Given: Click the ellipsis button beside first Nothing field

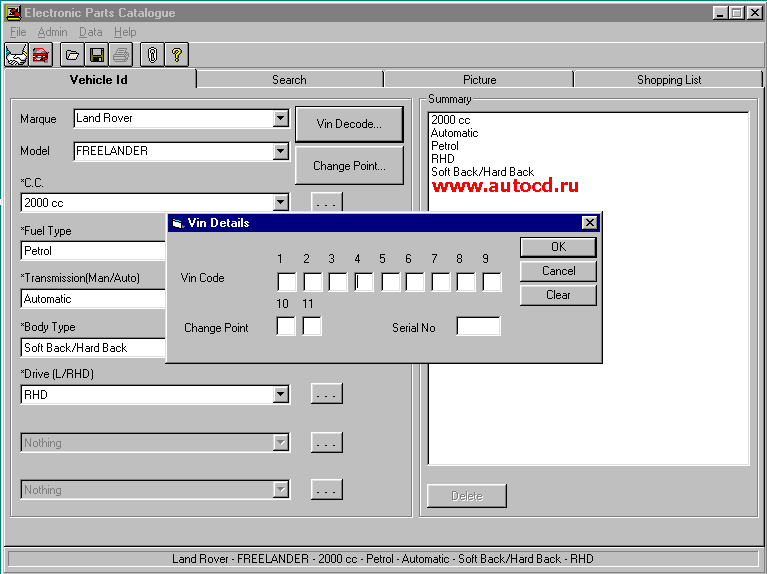Looking at the screenshot, I should coord(326,443).
